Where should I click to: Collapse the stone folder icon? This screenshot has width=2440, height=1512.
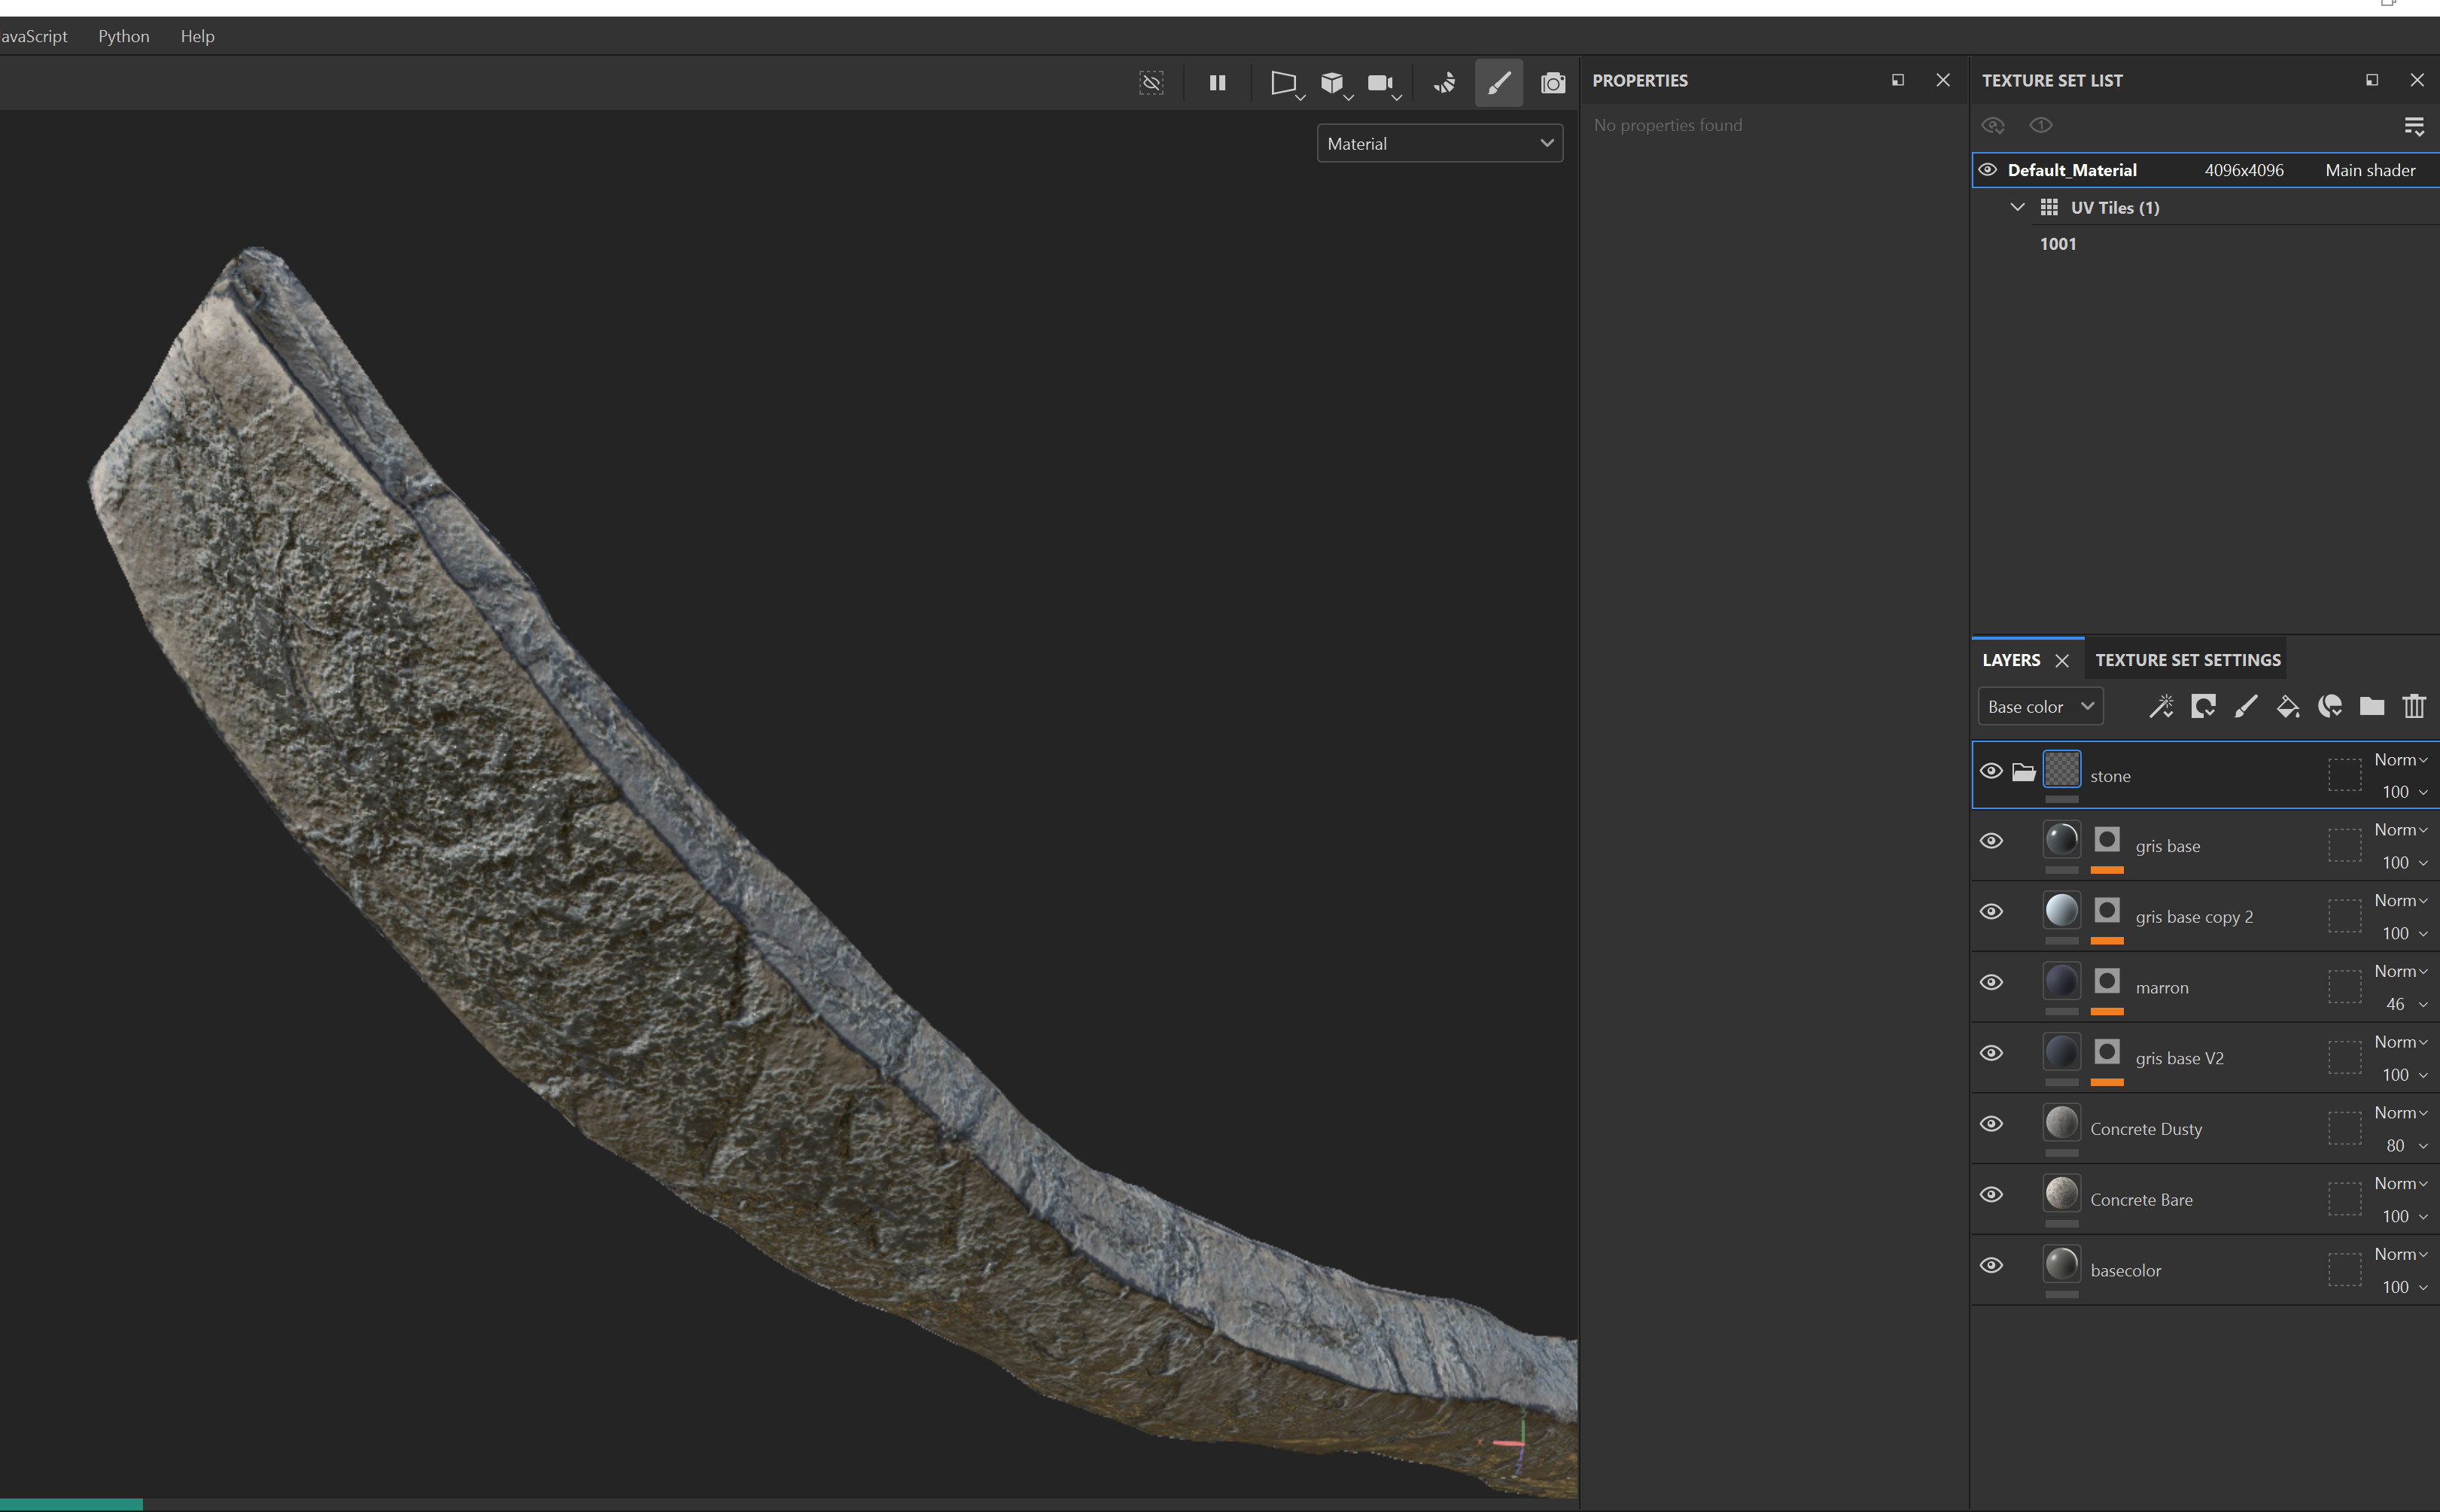pos(2024,771)
